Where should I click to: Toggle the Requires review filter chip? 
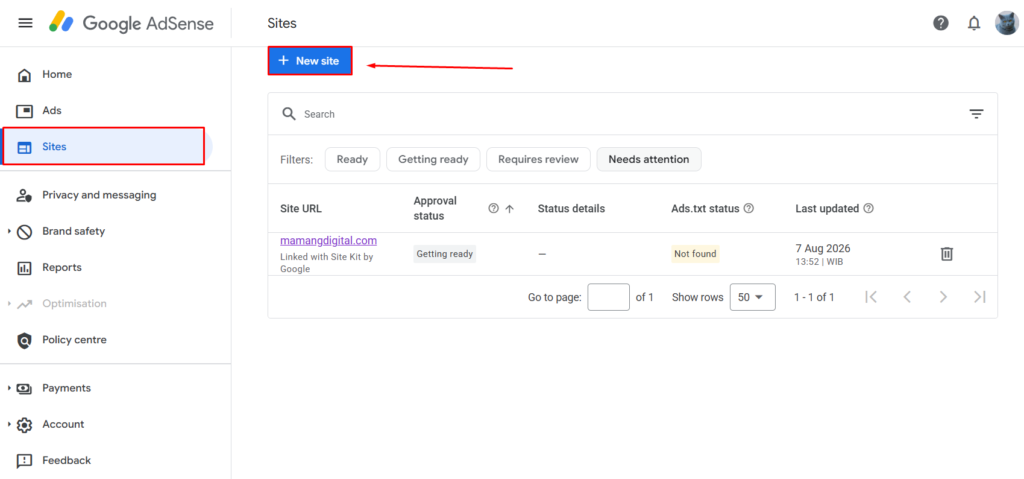tap(538, 159)
